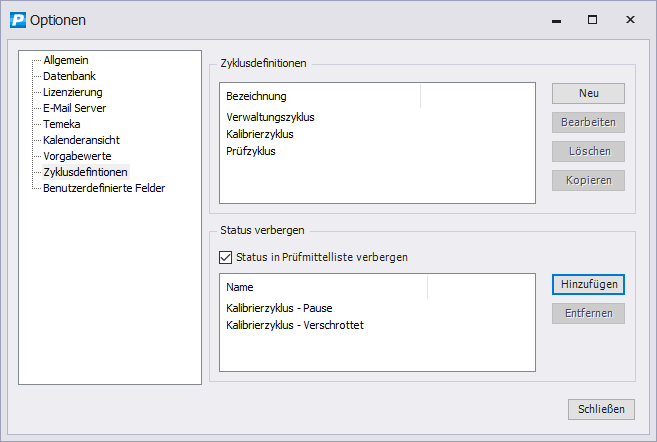Click the Hinzufügen button

(x=588, y=284)
